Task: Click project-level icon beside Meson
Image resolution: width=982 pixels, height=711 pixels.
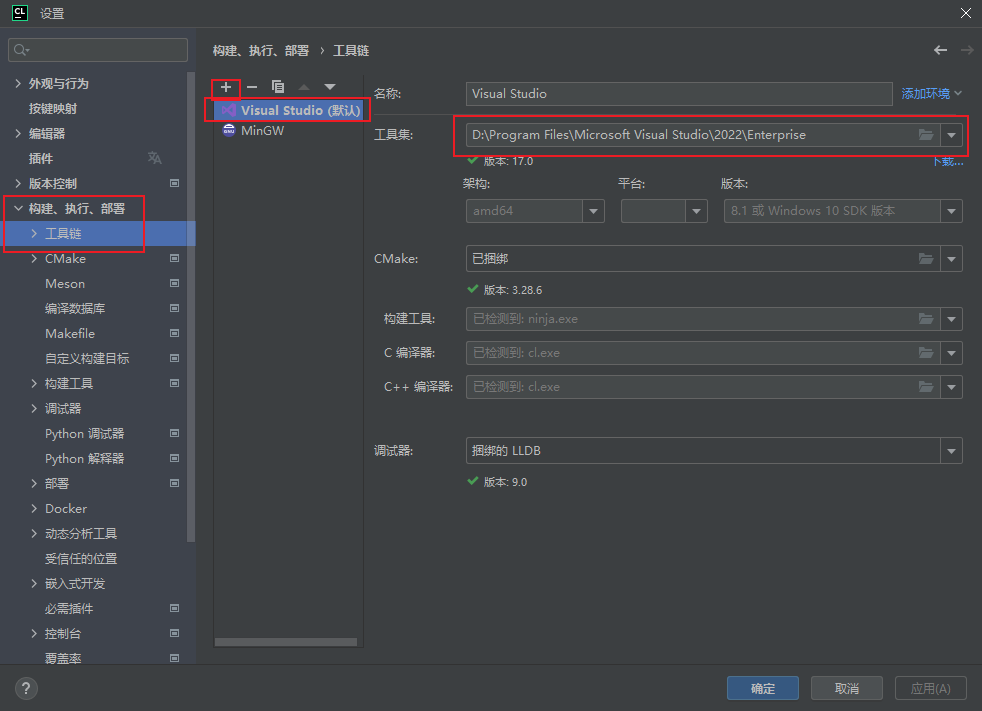Action: [x=175, y=283]
